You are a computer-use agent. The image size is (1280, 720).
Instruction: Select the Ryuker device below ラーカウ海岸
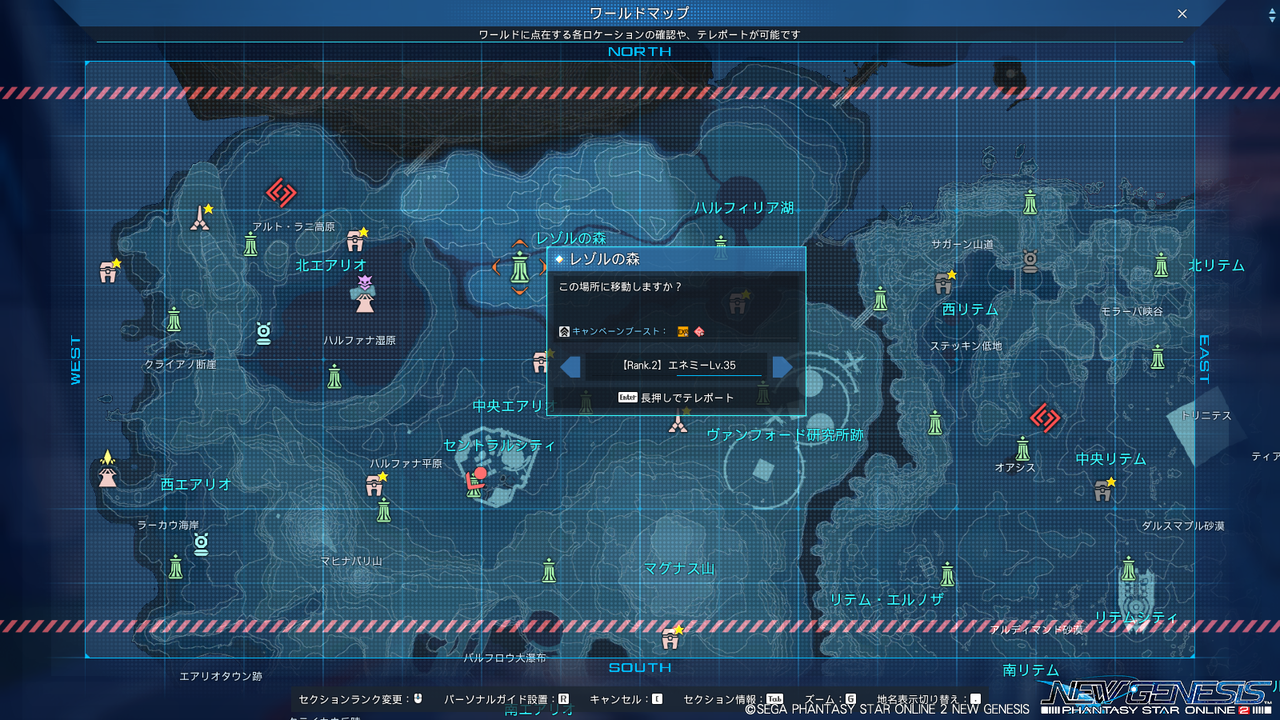click(x=176, y=568)
